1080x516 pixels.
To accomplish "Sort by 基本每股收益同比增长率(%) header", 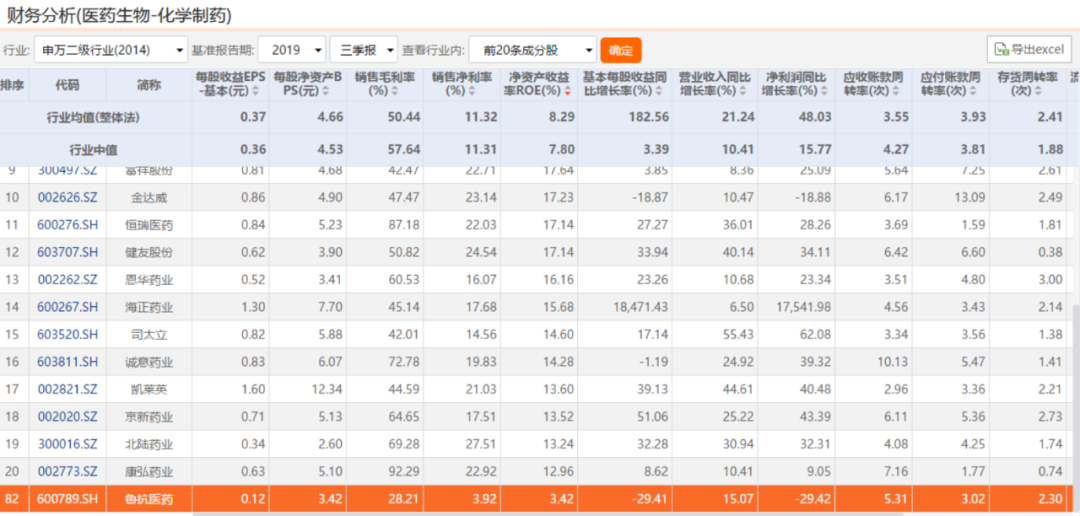I will tap(625, 85).
